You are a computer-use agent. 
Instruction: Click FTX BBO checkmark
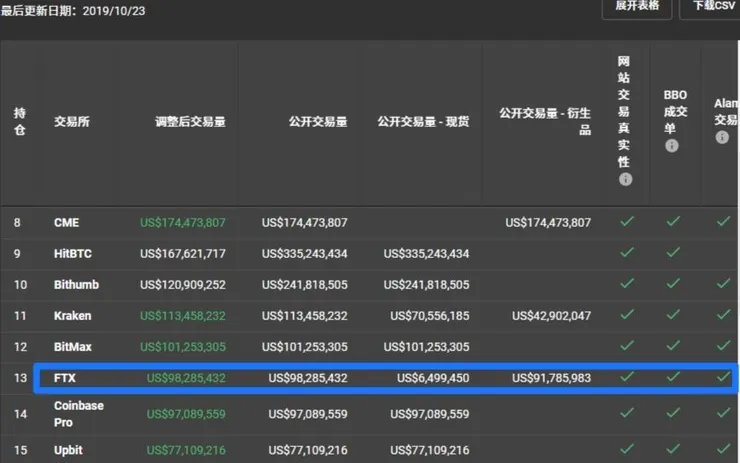coord(673,377)
